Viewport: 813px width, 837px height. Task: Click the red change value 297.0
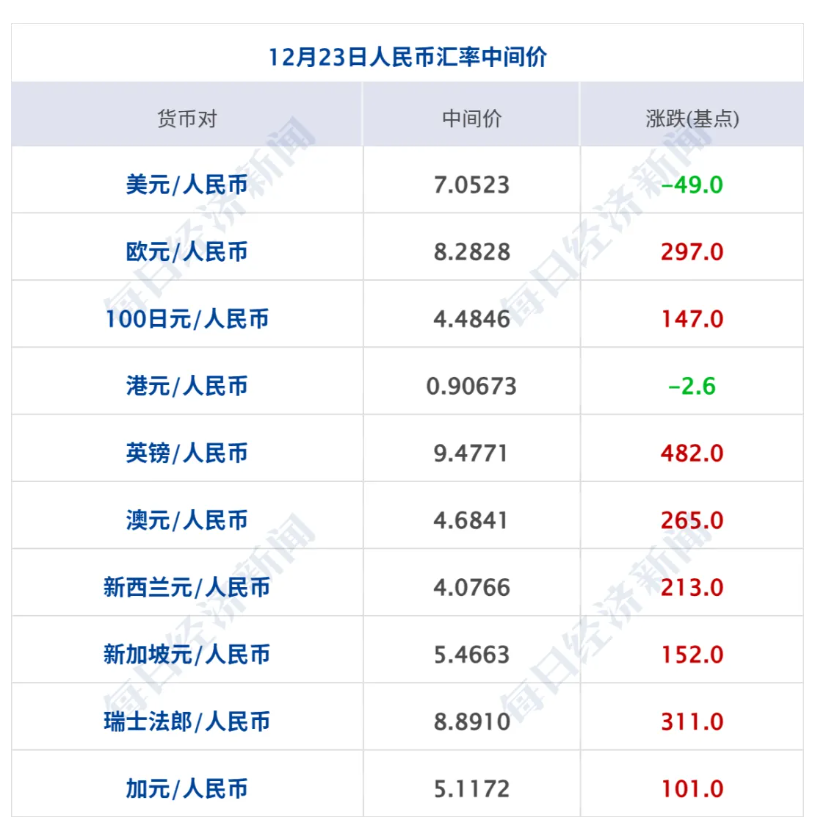(x=693, y=250)
